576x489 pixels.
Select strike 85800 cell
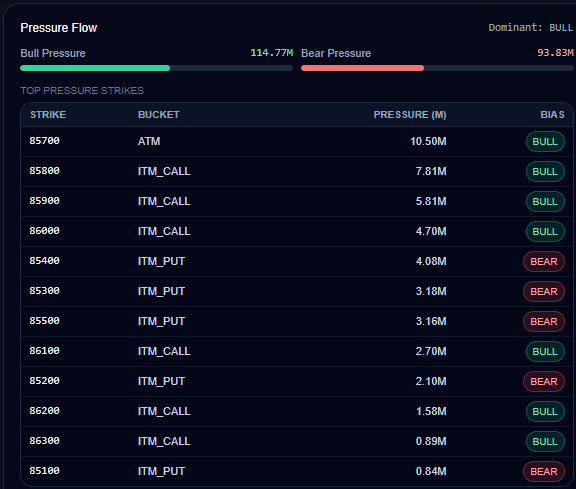pyautogui.click(x=44, y=171)
